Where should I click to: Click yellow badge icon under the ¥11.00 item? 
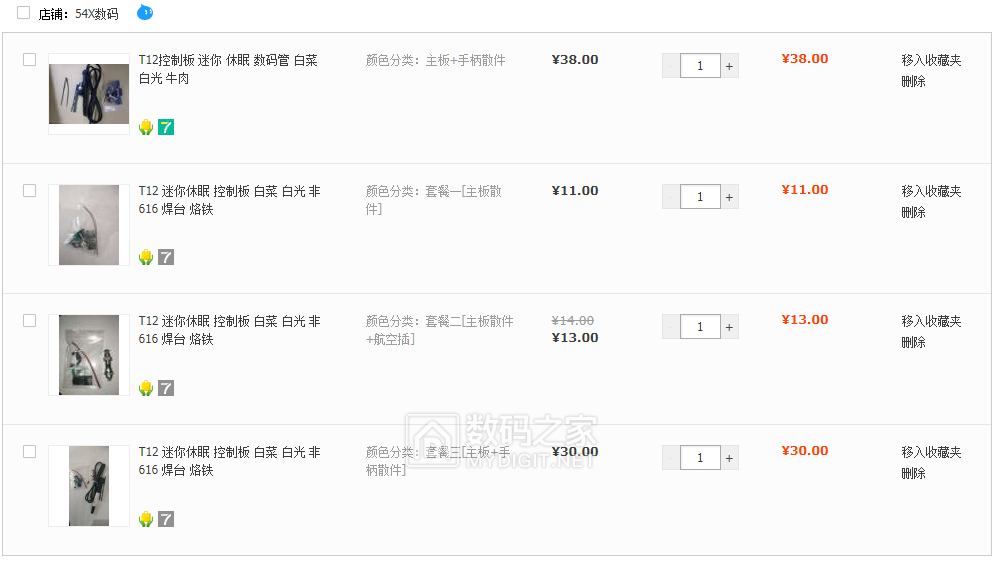click(x=146, y=257)
